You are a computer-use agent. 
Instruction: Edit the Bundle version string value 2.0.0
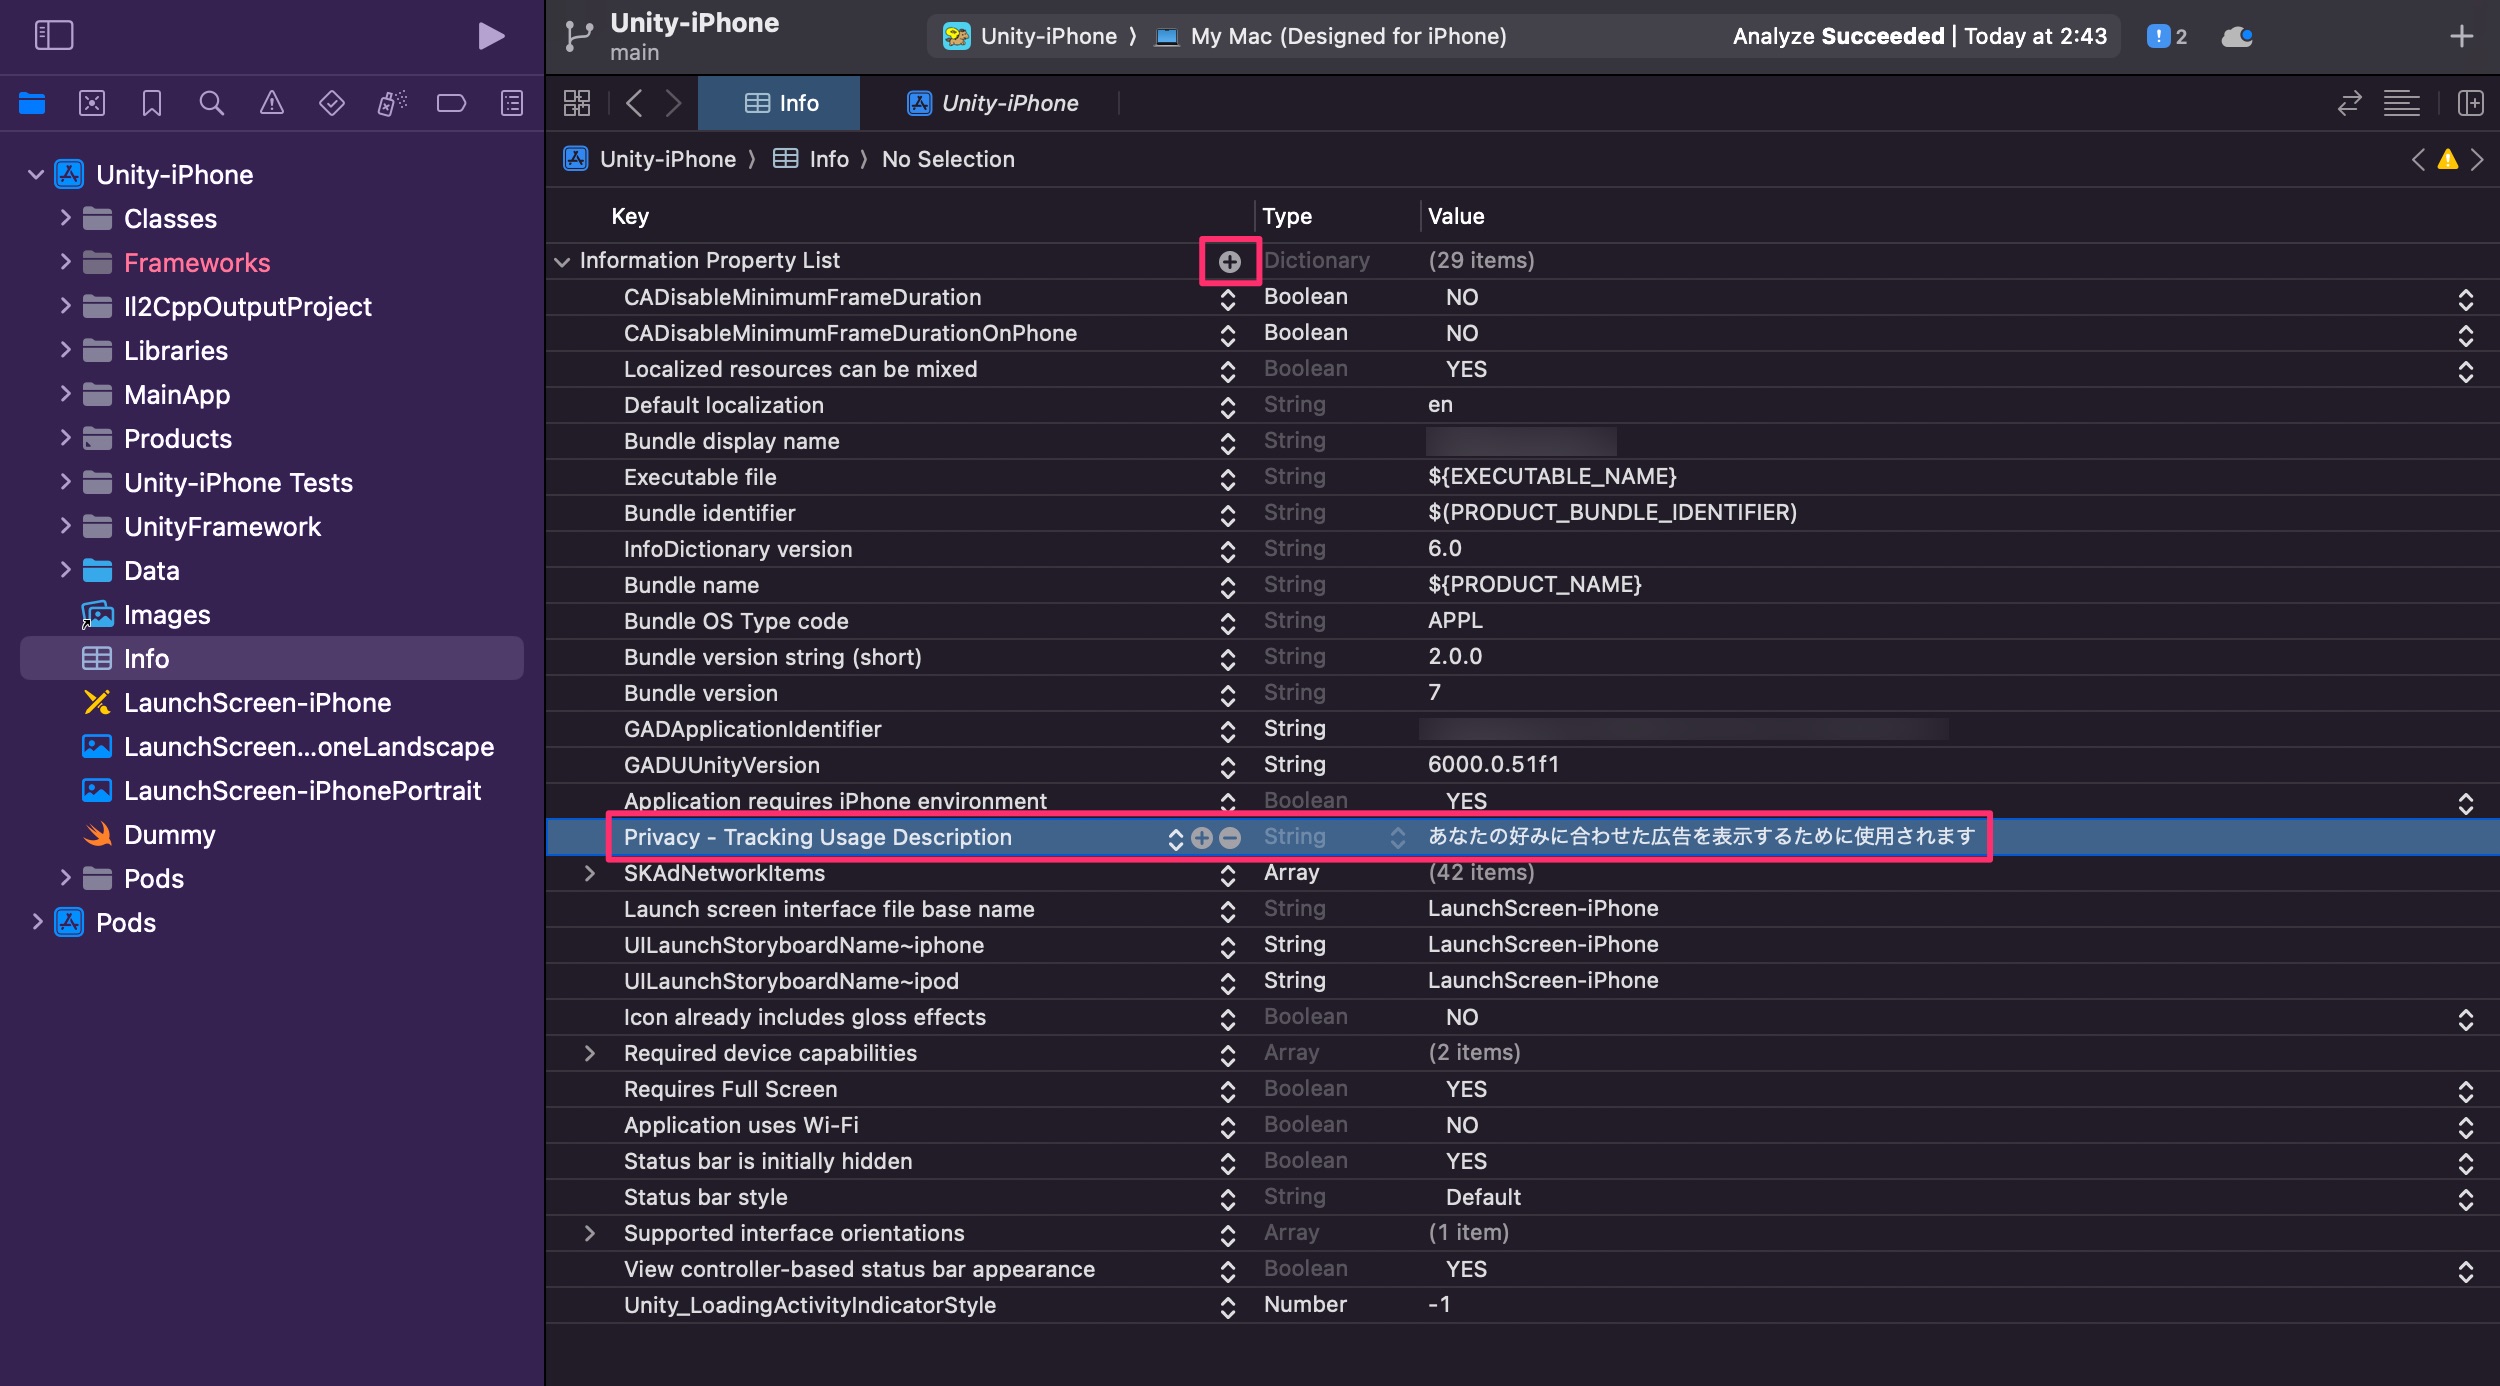pyautogui.click(x=1455, y=656)
